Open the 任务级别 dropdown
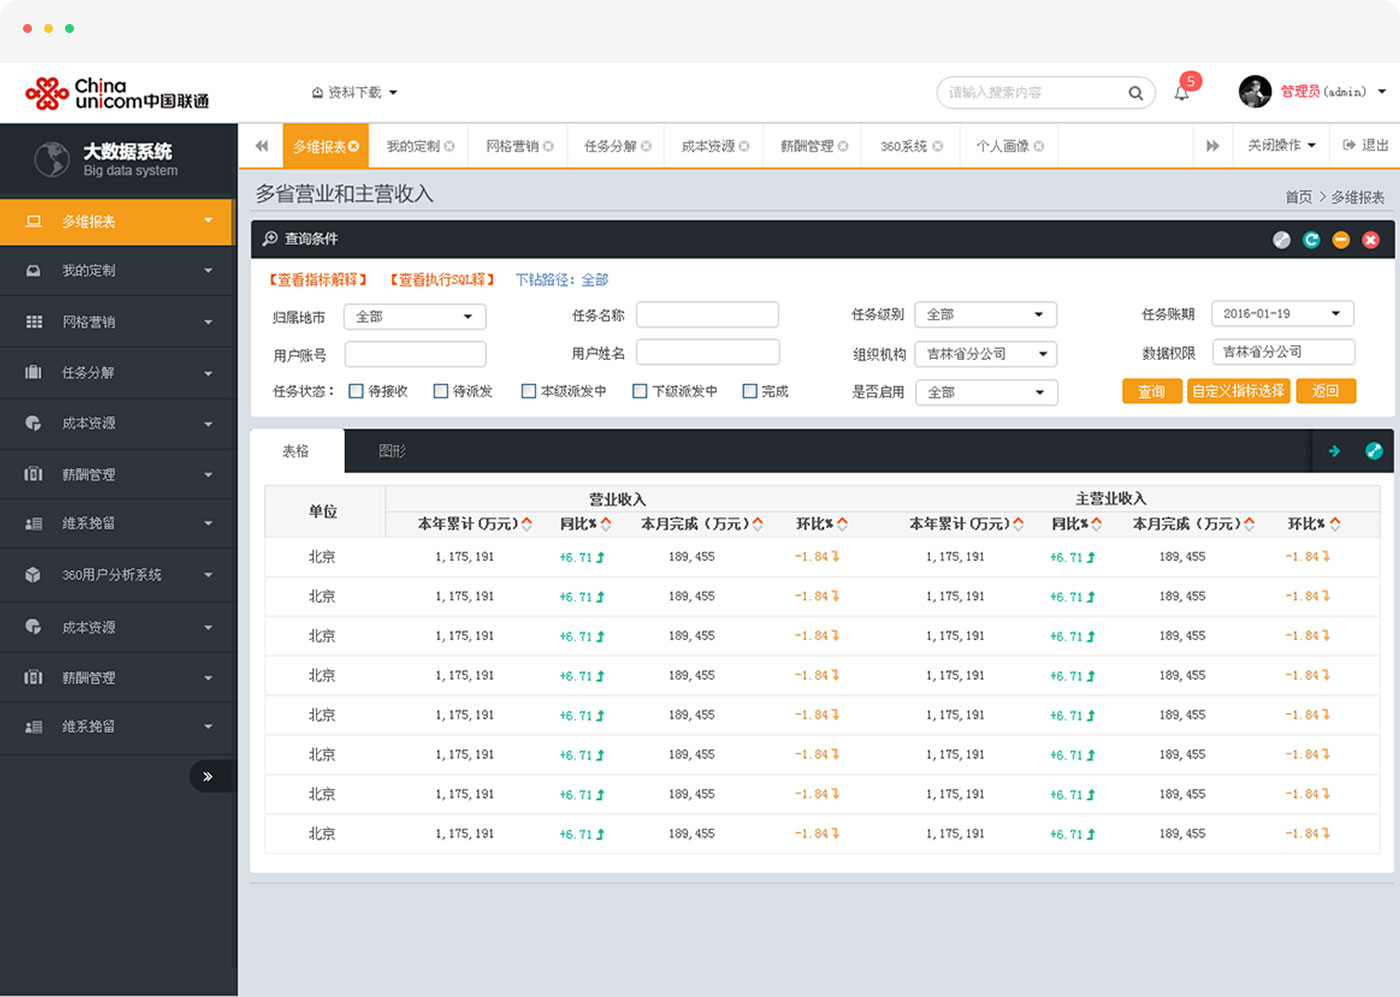Viewport: 1400px width, 997px height. click(985, 314)
